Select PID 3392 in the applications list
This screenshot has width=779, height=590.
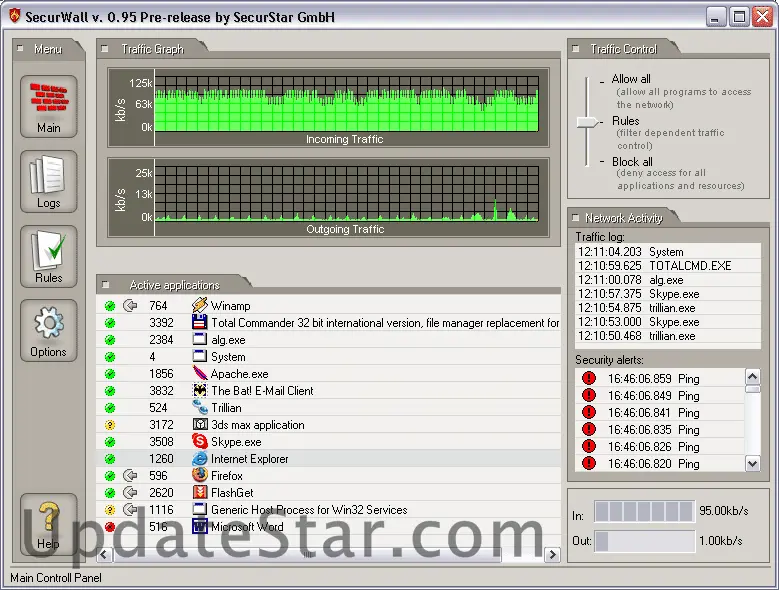click(x=161, y=323)
